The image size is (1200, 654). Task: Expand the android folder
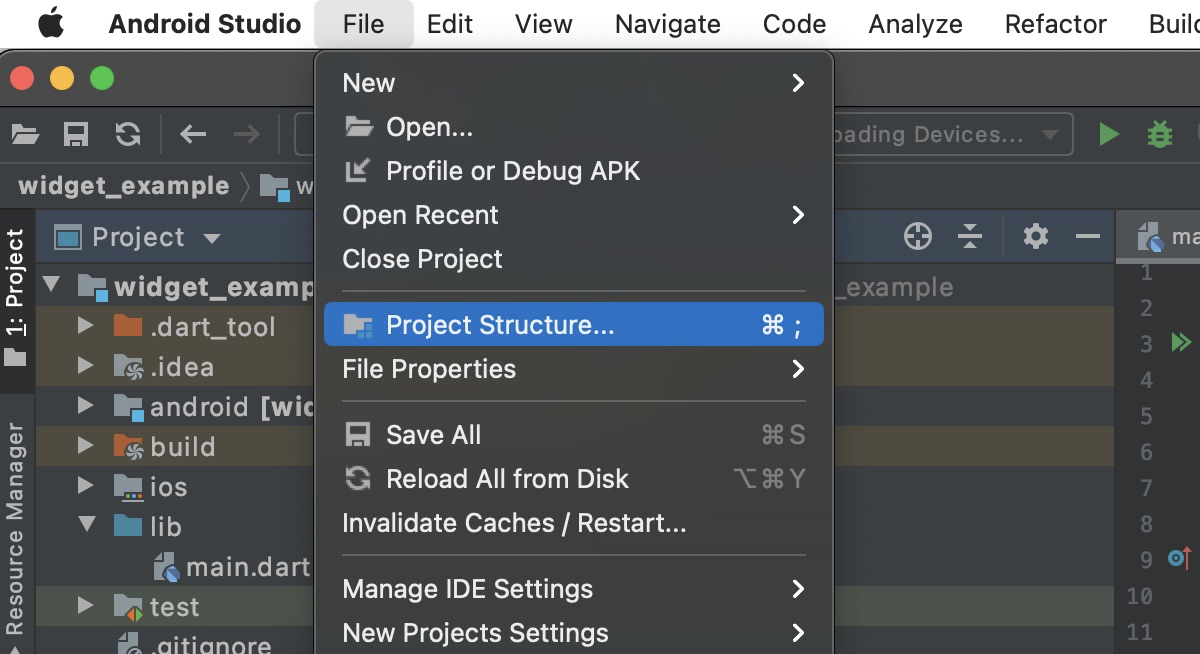(x=85, y=406)
